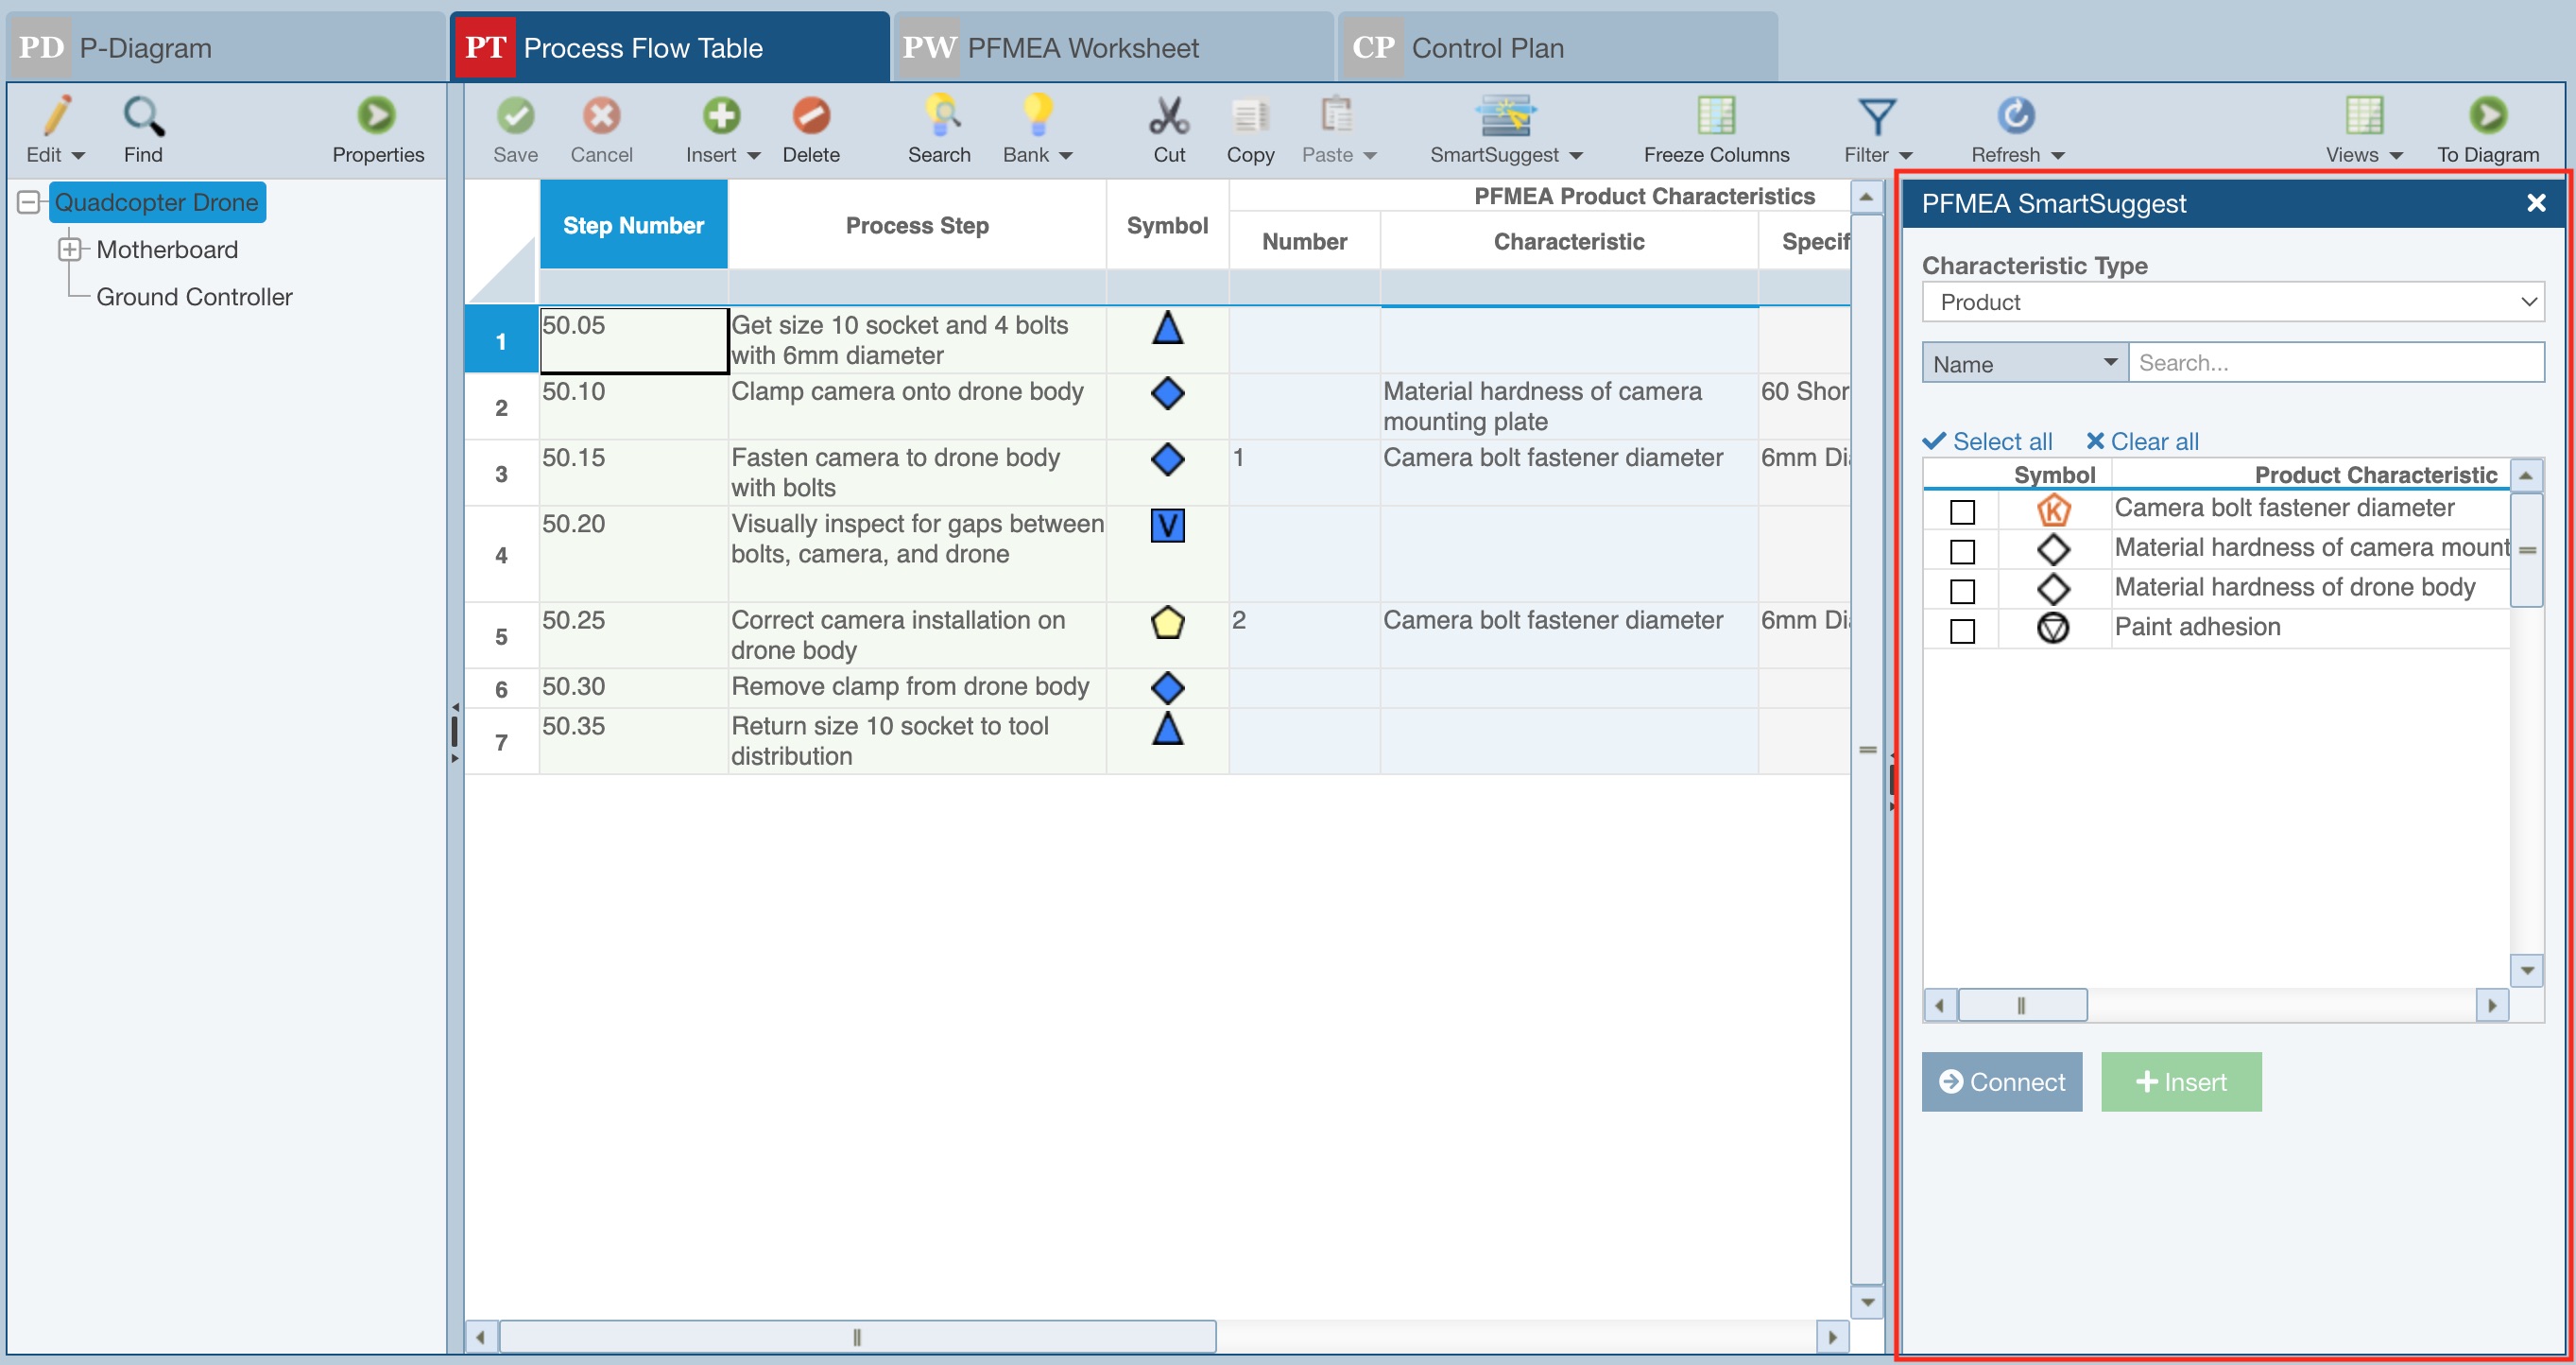This screenshot has width=2576, height=1365.
Task: Click the SmartSuggest Search input field
Action: [x=2335, y=363]
